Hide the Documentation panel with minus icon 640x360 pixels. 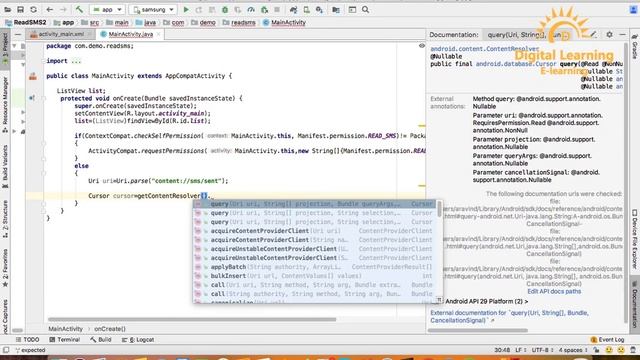click(x=622, y=35)
